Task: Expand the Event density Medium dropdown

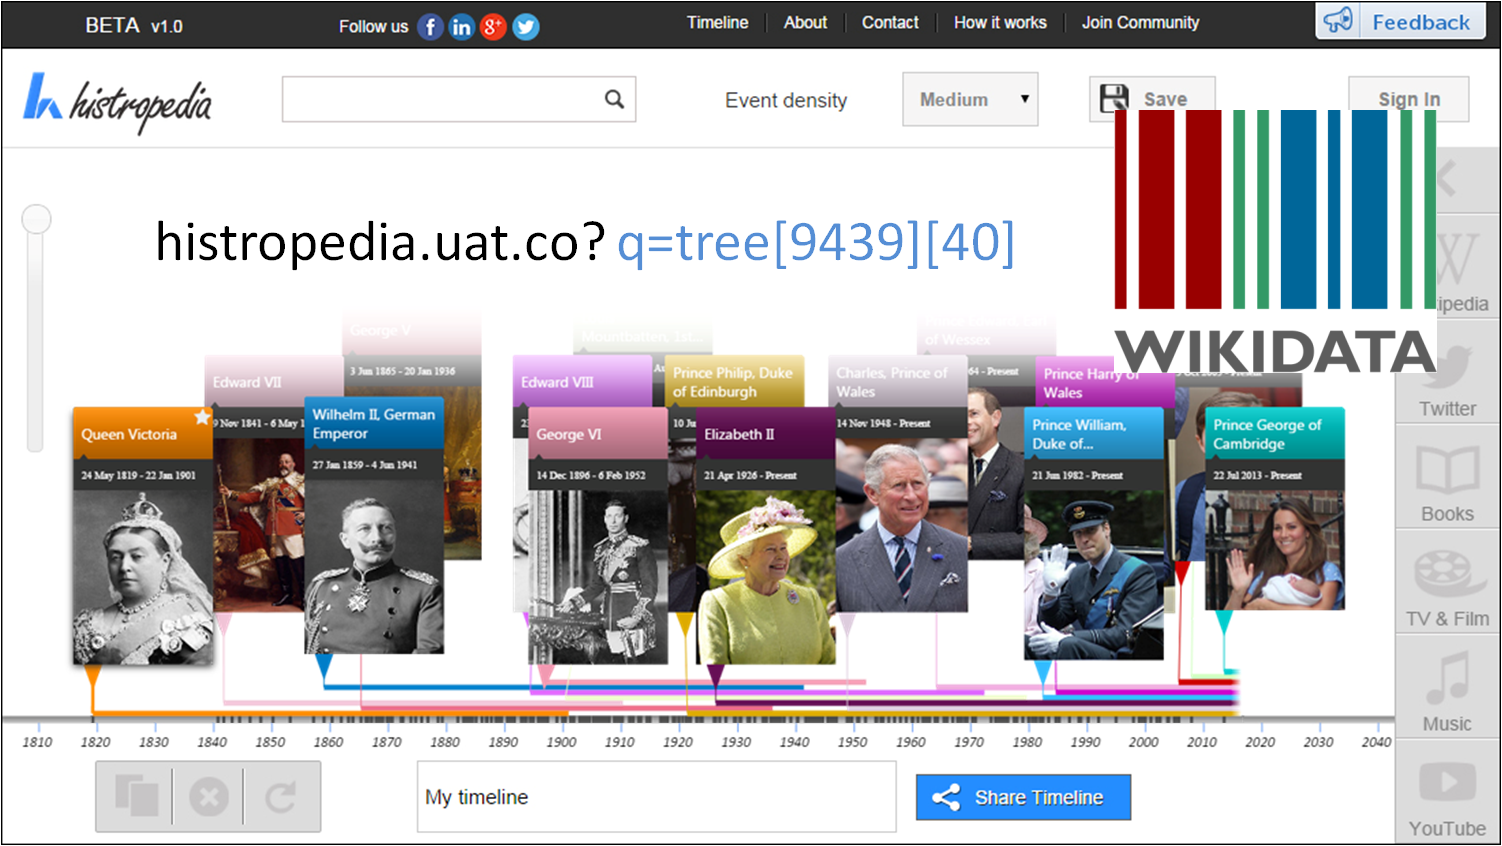Action: coord(969,100)
